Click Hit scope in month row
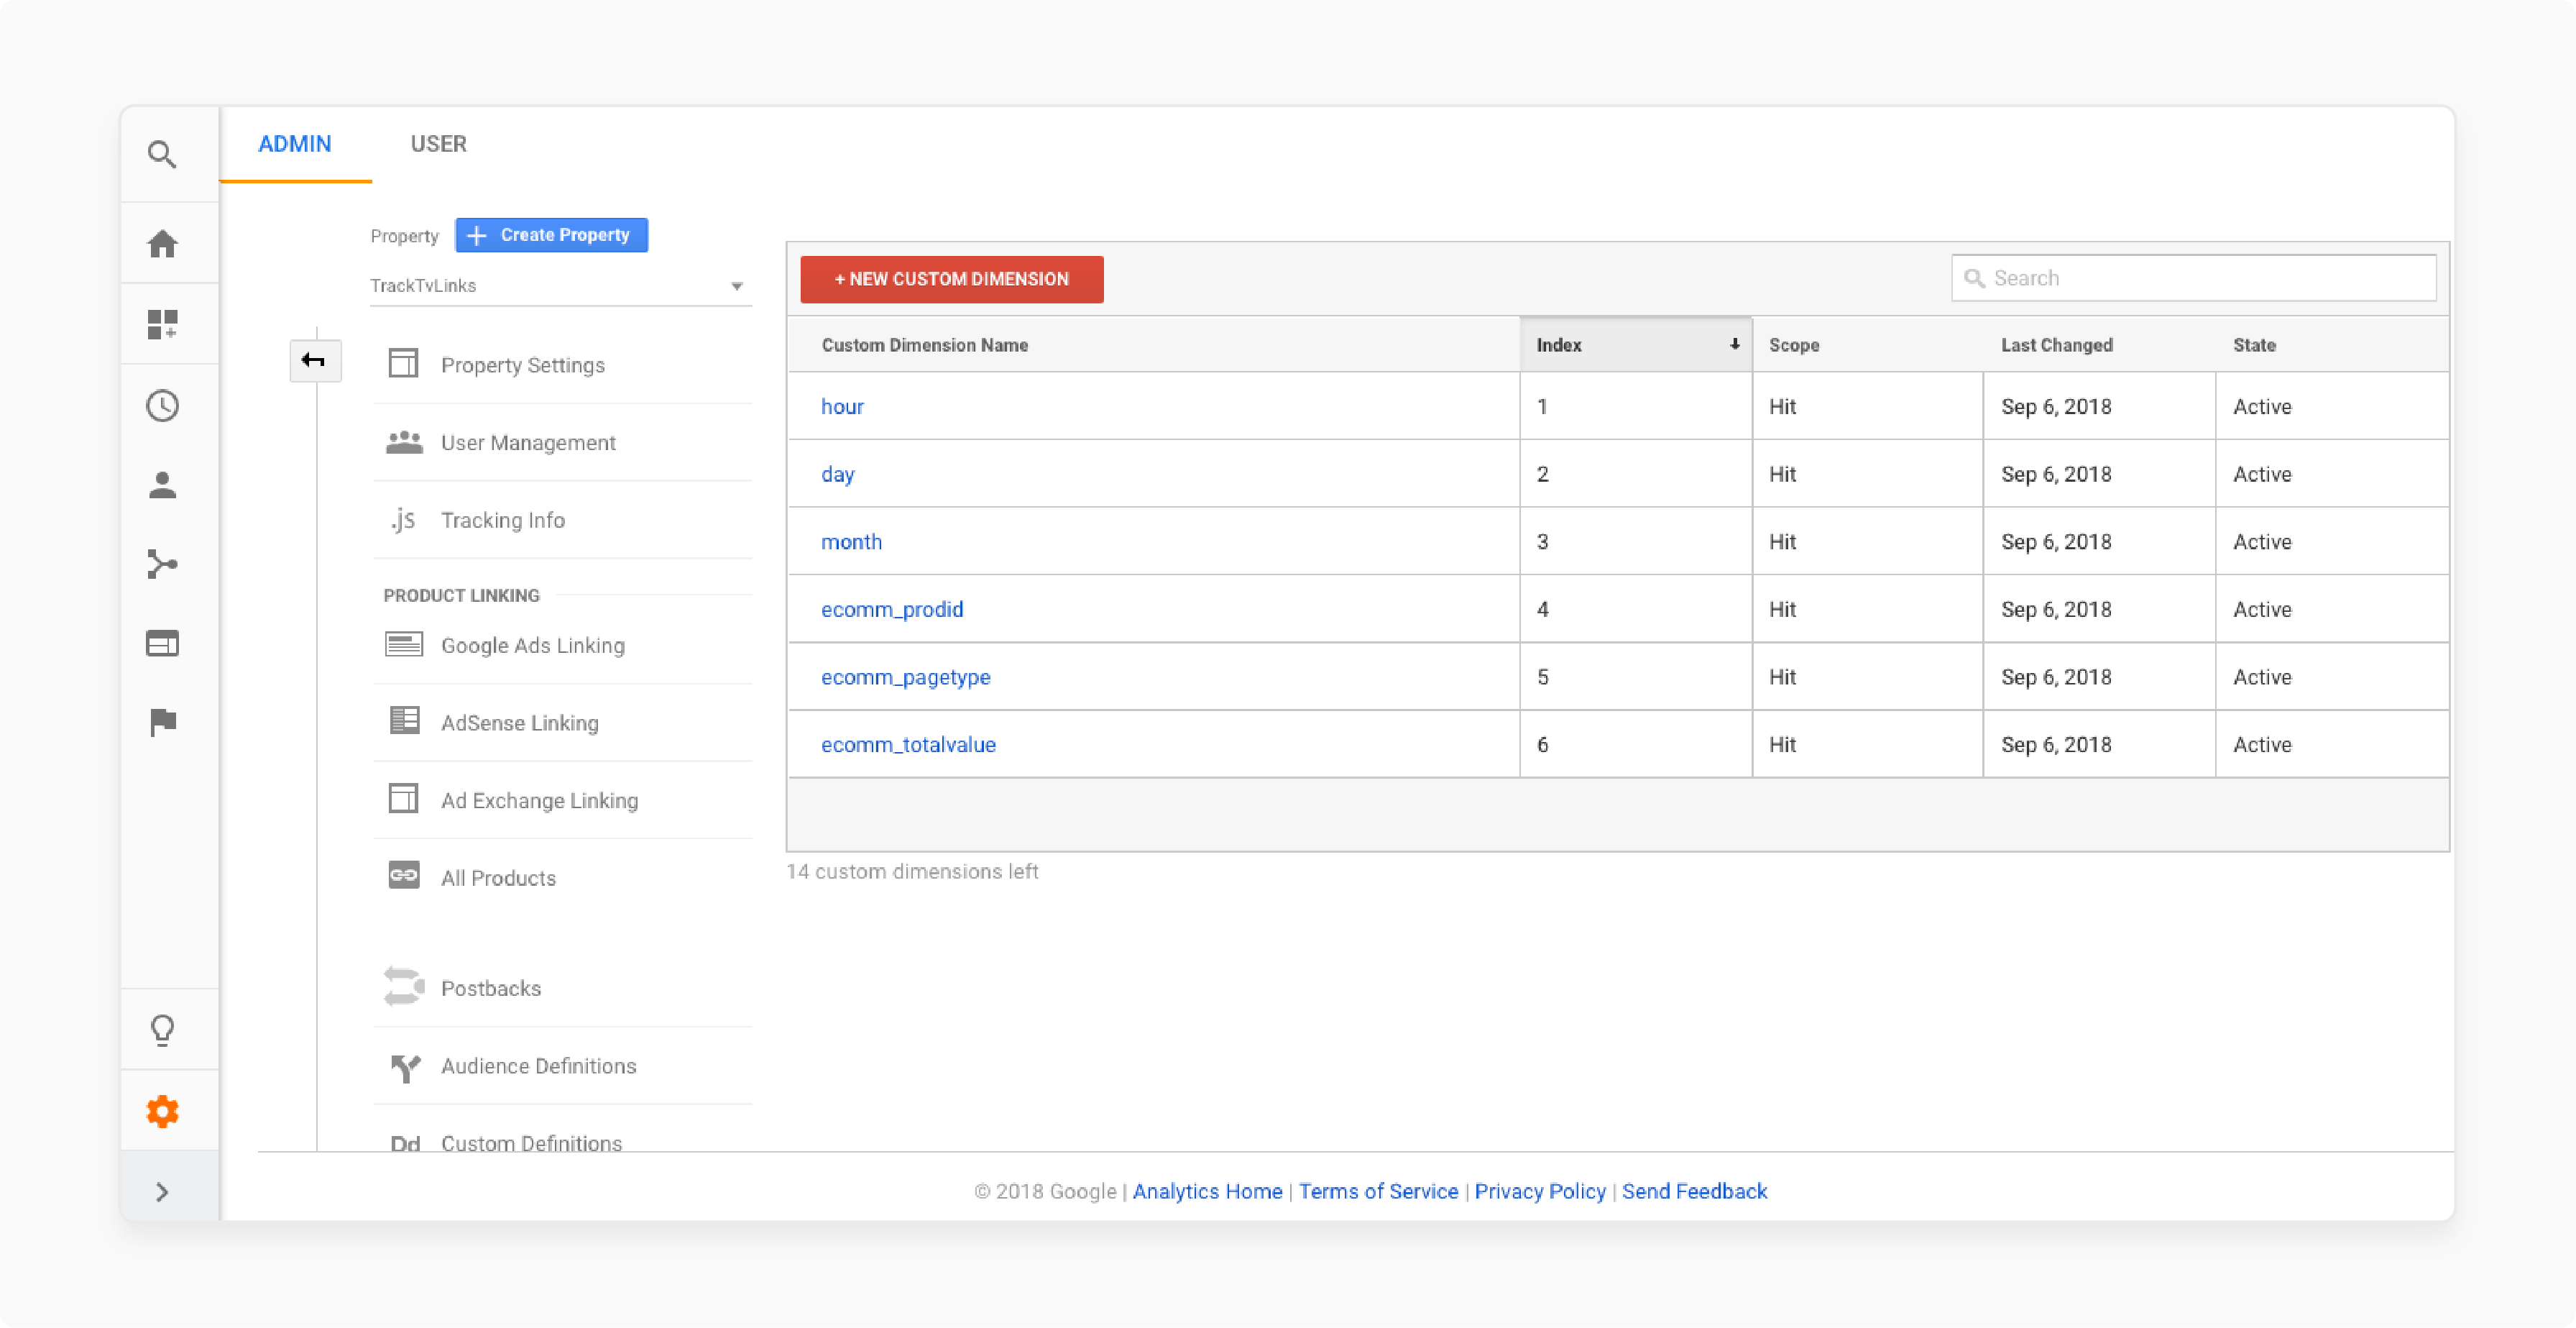This screenshot has height=1328, width=2576. (1782, 542)
